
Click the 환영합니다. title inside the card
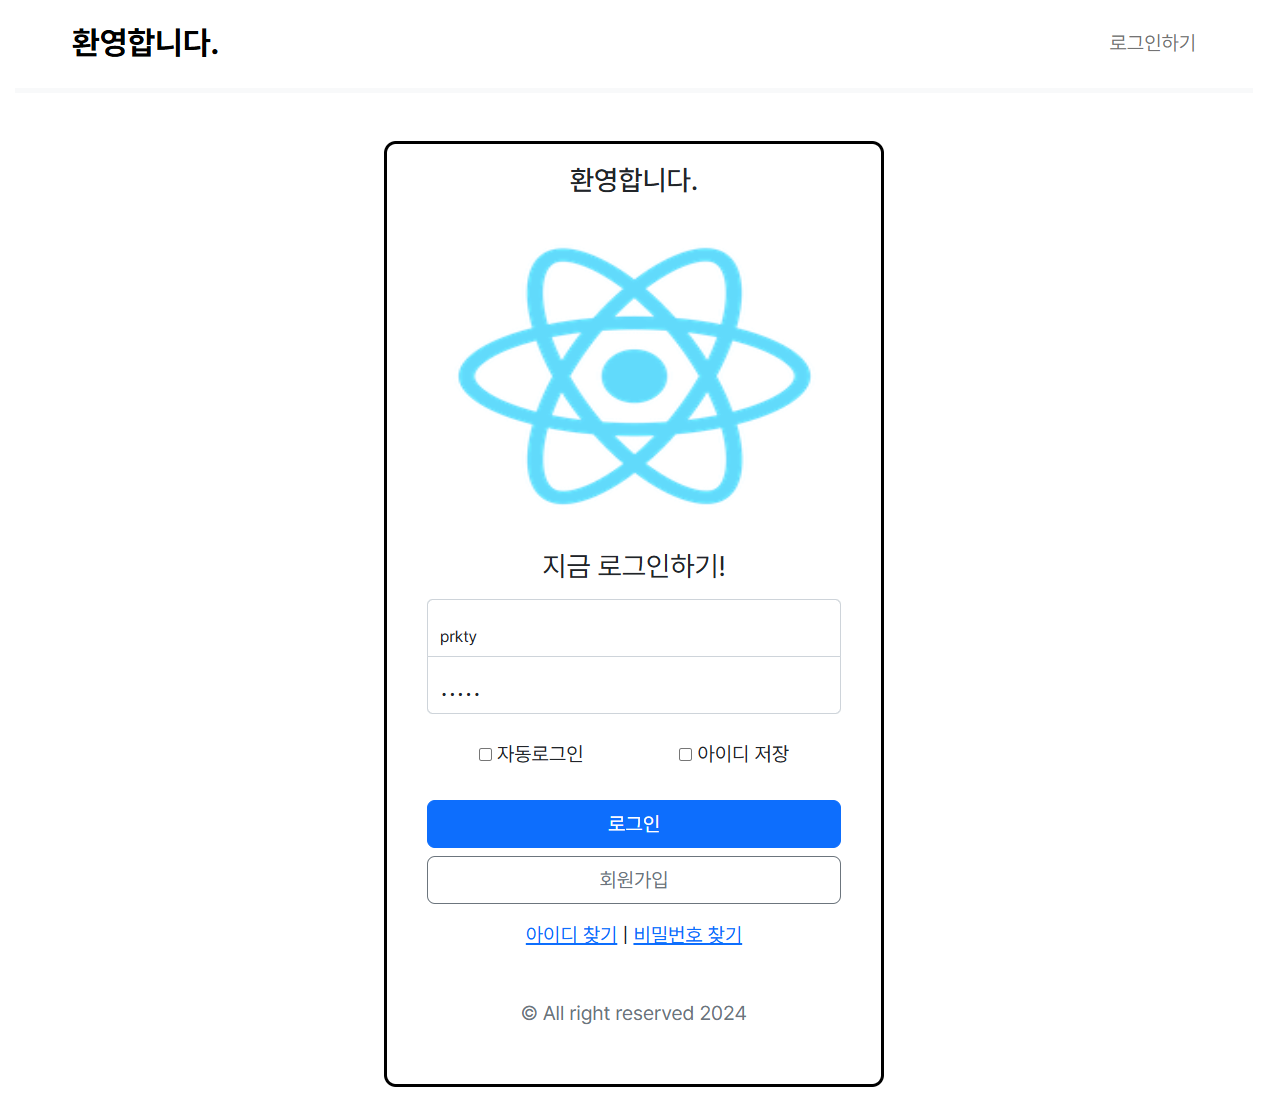[x=634, y=180]
